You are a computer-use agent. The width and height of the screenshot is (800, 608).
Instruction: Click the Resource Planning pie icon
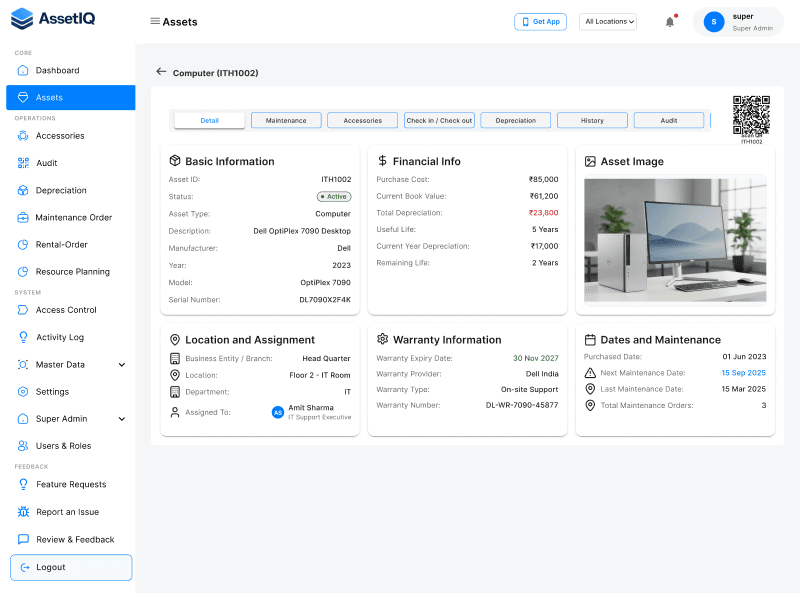(23, 271)
